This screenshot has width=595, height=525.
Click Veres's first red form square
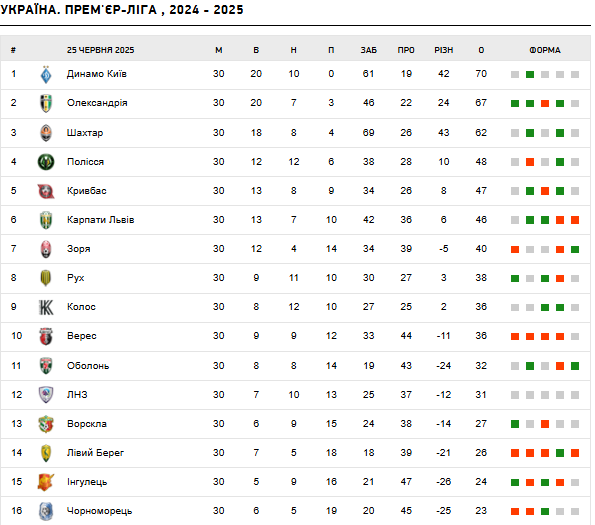515,336
